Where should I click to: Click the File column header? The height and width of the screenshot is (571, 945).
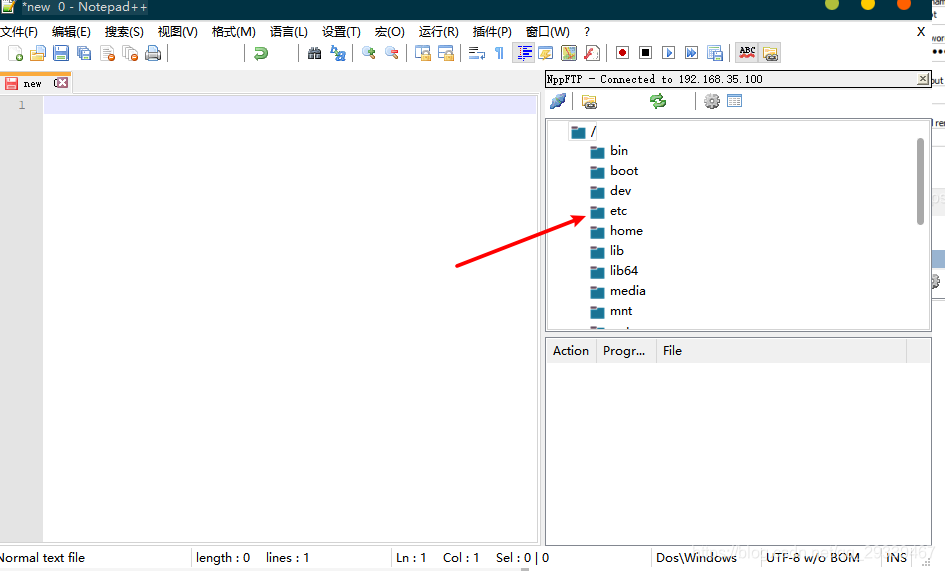781,351
